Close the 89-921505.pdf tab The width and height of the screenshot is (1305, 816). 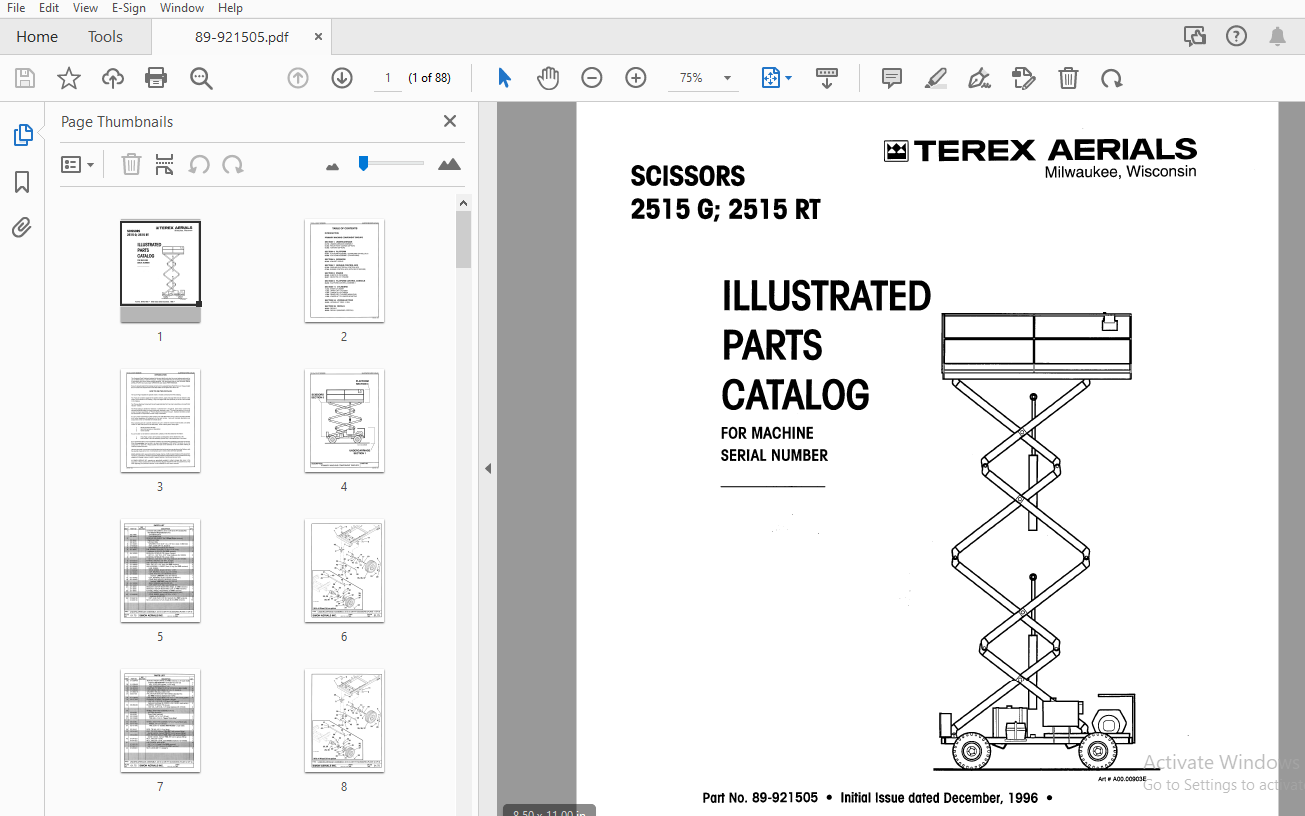318,37
